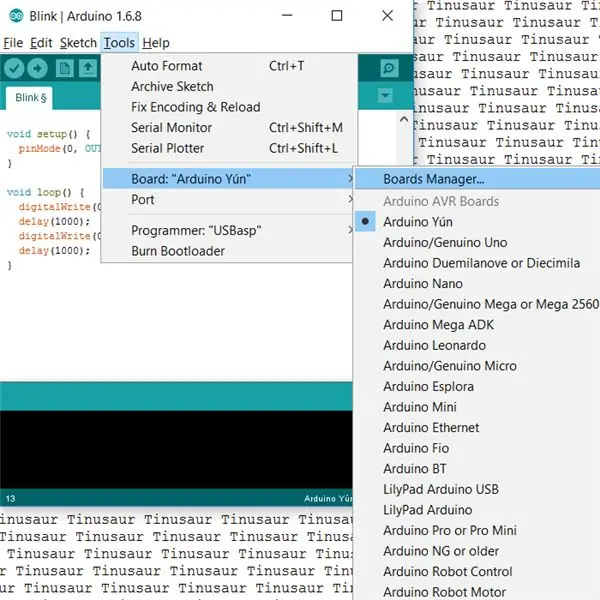The image size is (600, 600).
Task: Select Arduino Nano board
Action: (x=478, y=284)
